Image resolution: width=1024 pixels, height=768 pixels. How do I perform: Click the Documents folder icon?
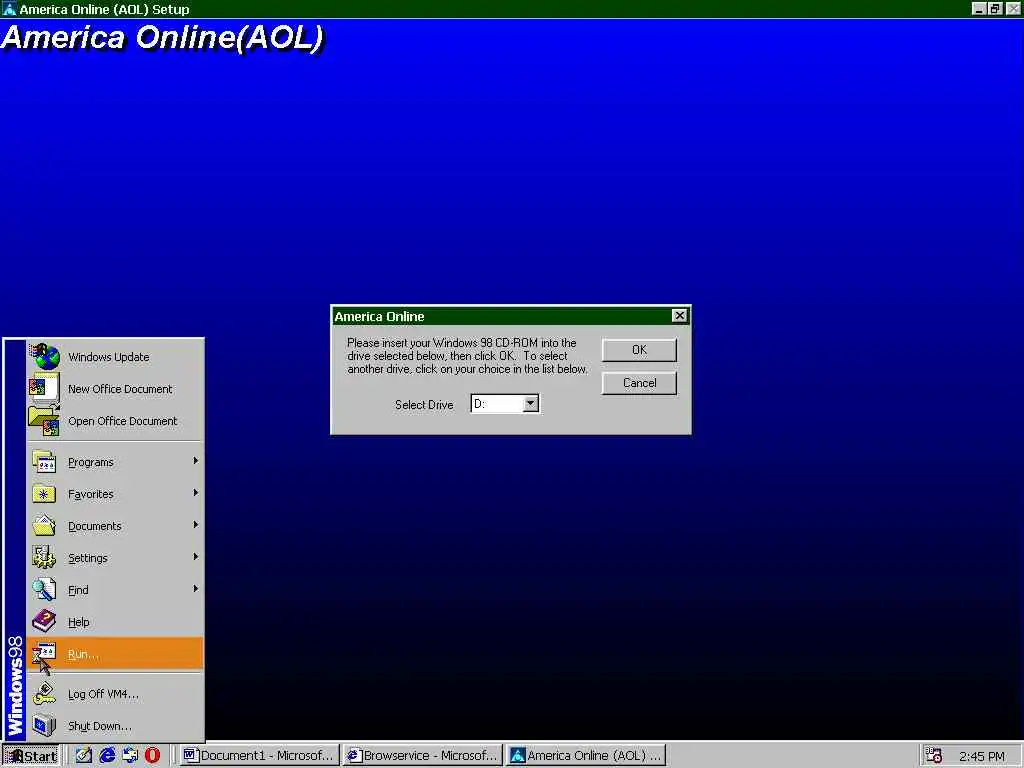tap(44, 526)
